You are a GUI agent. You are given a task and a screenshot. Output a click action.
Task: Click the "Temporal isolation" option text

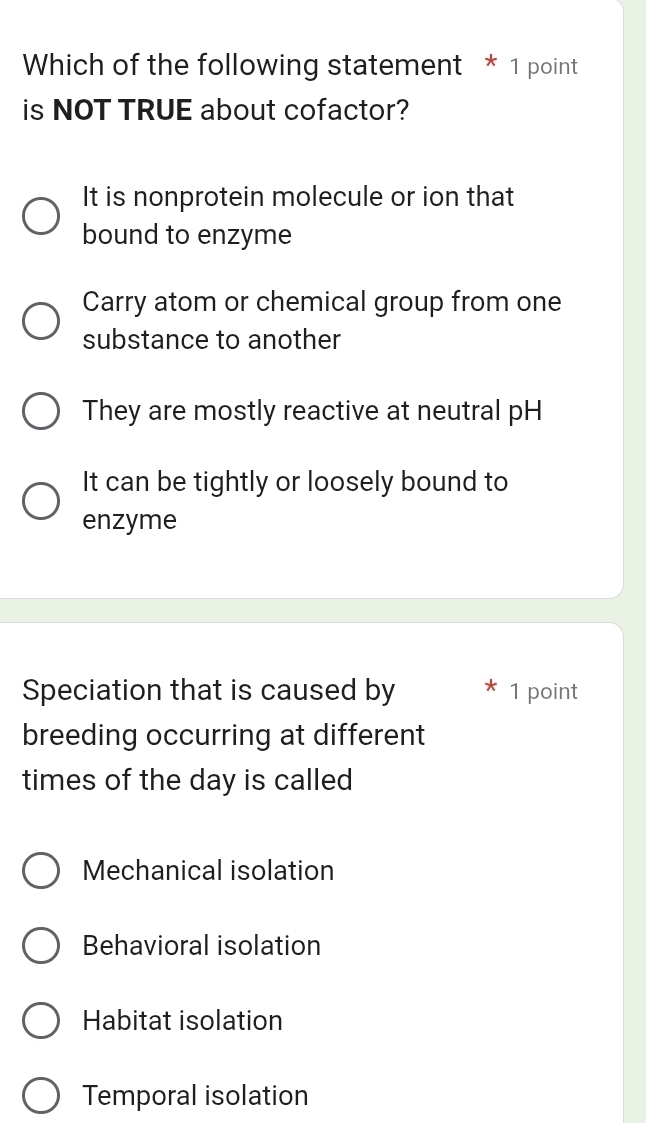click(x=196, y=1096)
